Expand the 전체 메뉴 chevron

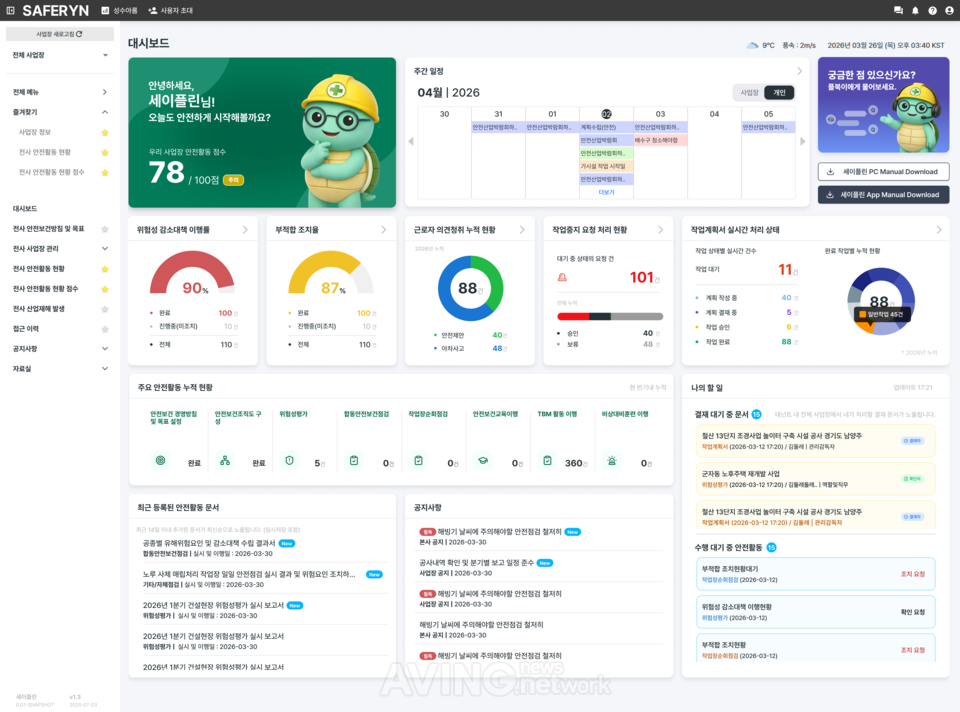coord(105,92)
